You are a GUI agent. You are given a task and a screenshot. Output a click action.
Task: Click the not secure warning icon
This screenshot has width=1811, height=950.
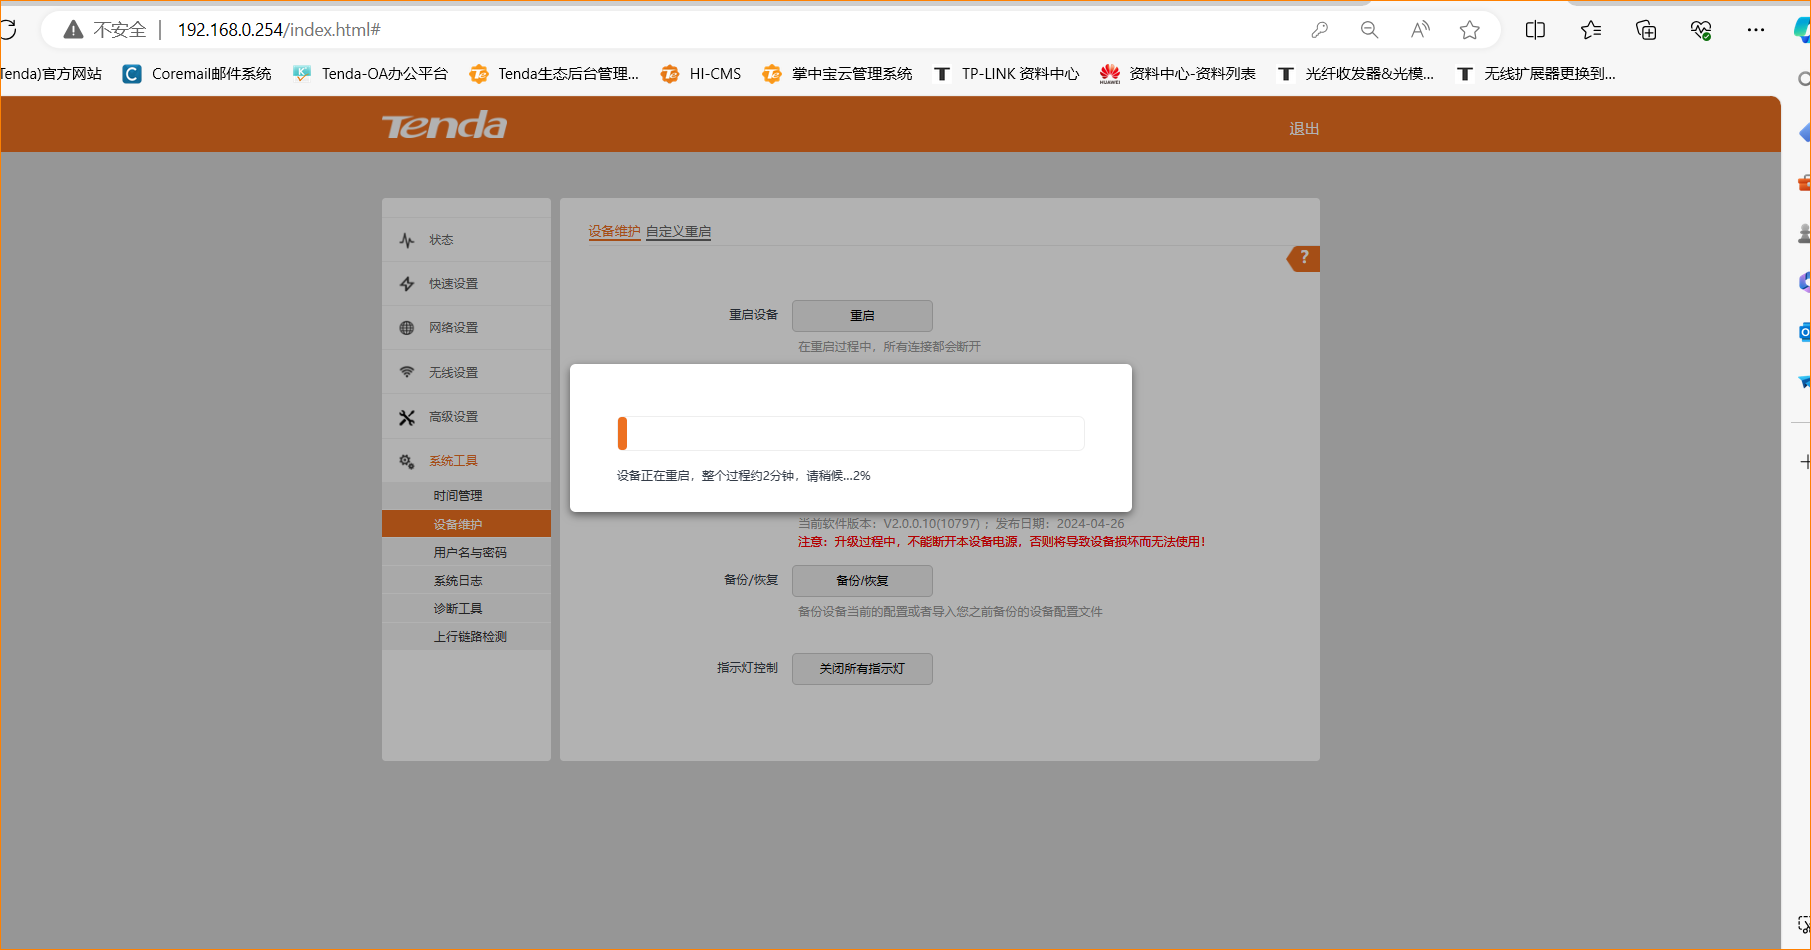tap(73, 30)
